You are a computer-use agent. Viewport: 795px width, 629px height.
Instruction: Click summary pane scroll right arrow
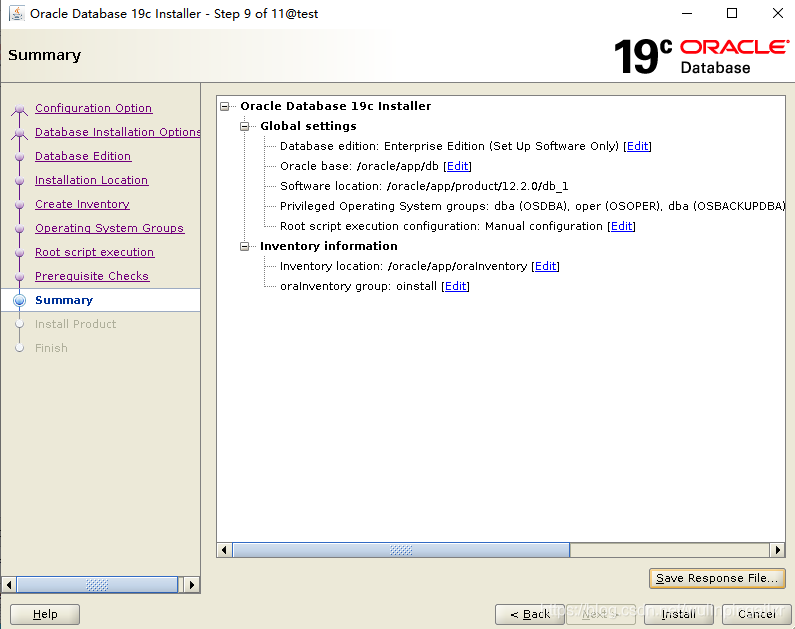pyautogui.click(x=778, y=550)
